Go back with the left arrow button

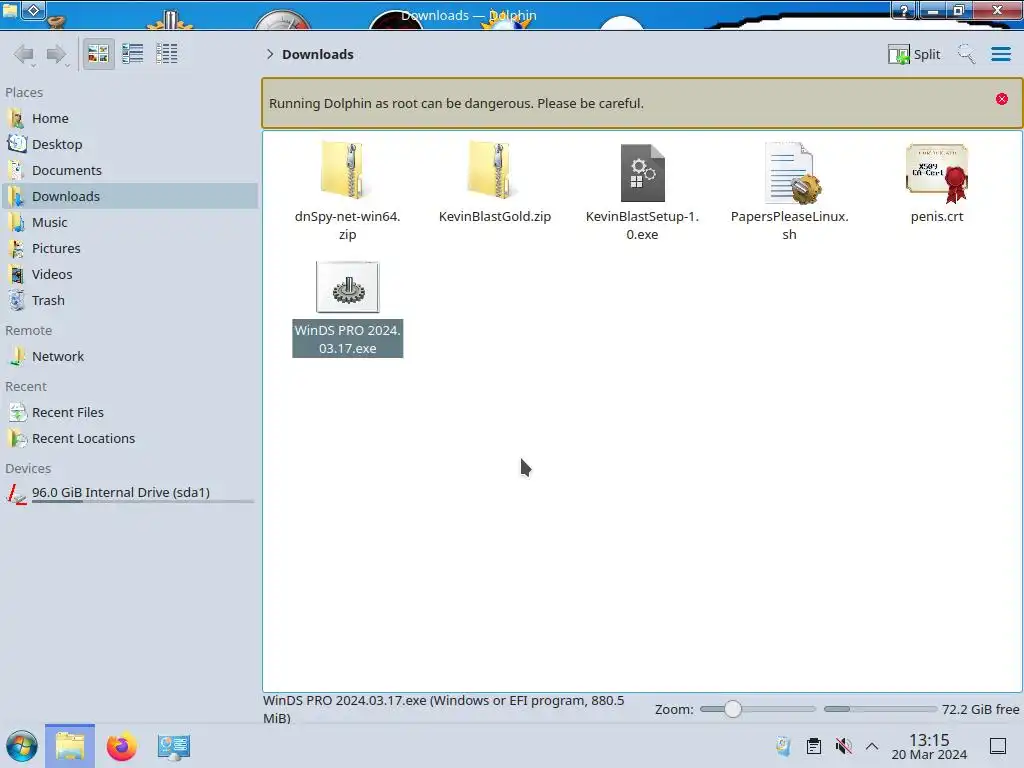(24, 54)
